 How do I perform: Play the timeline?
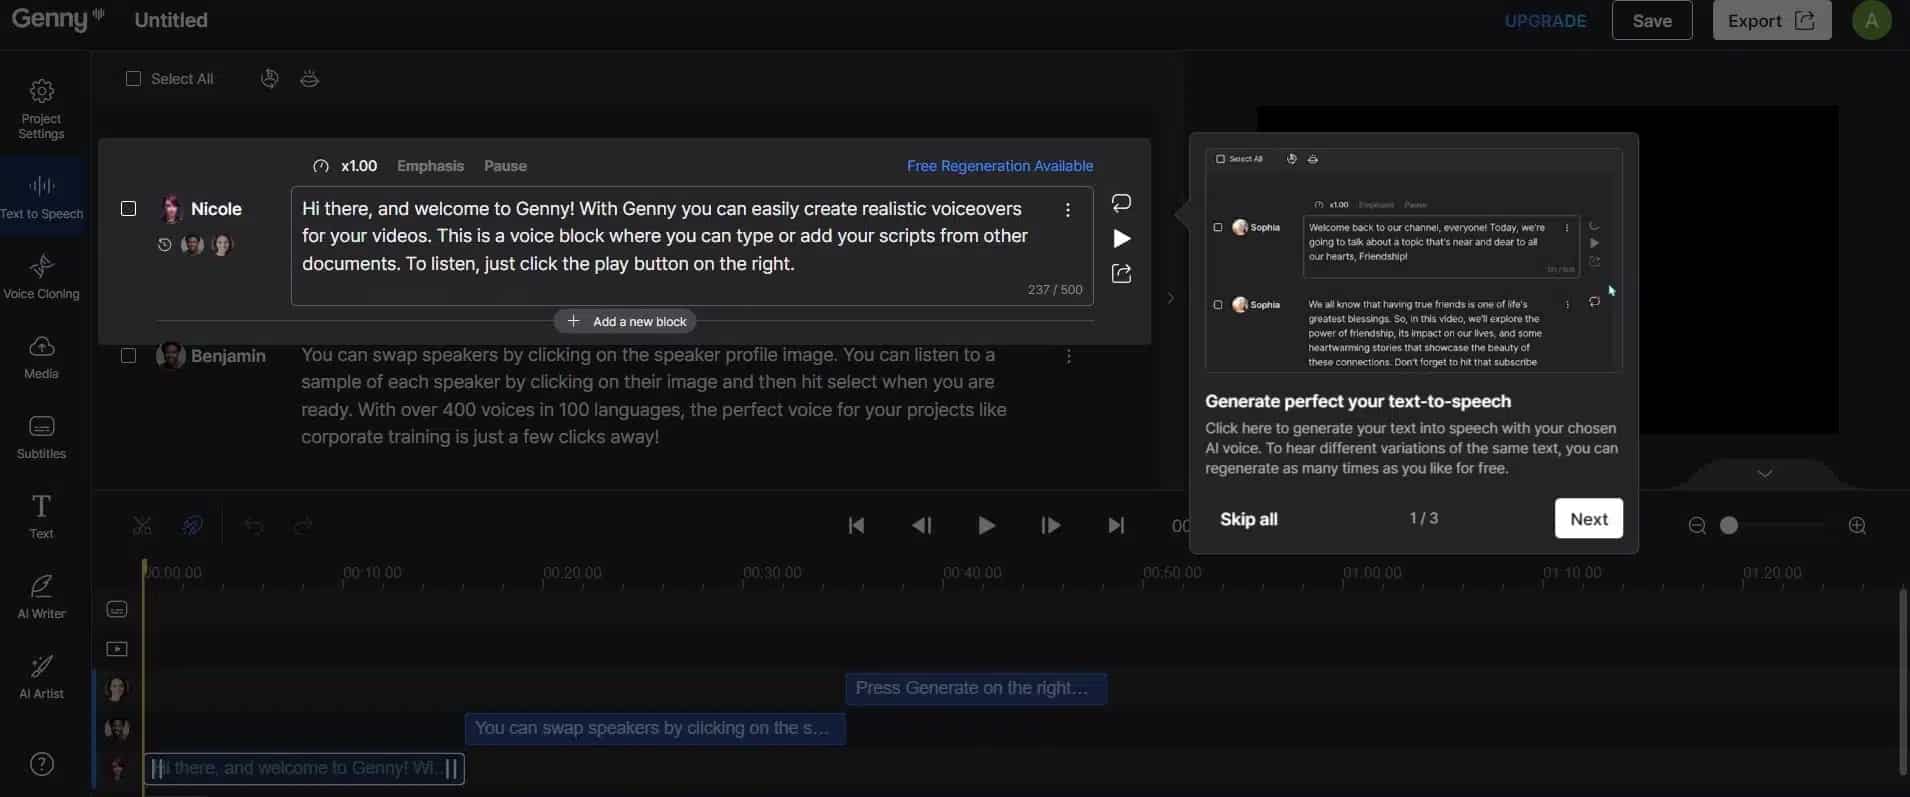(x=986, y=525)
